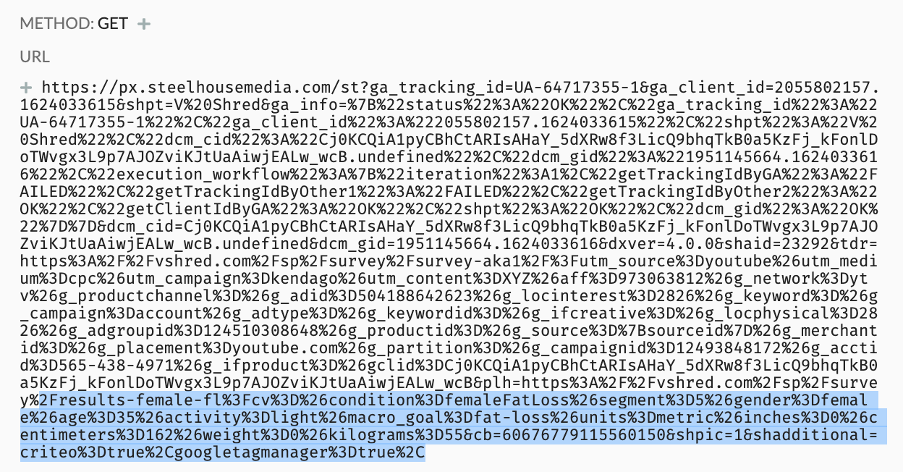Click the shaid=23292 parameter text
The image size is (904, 472).
[778, 244]
